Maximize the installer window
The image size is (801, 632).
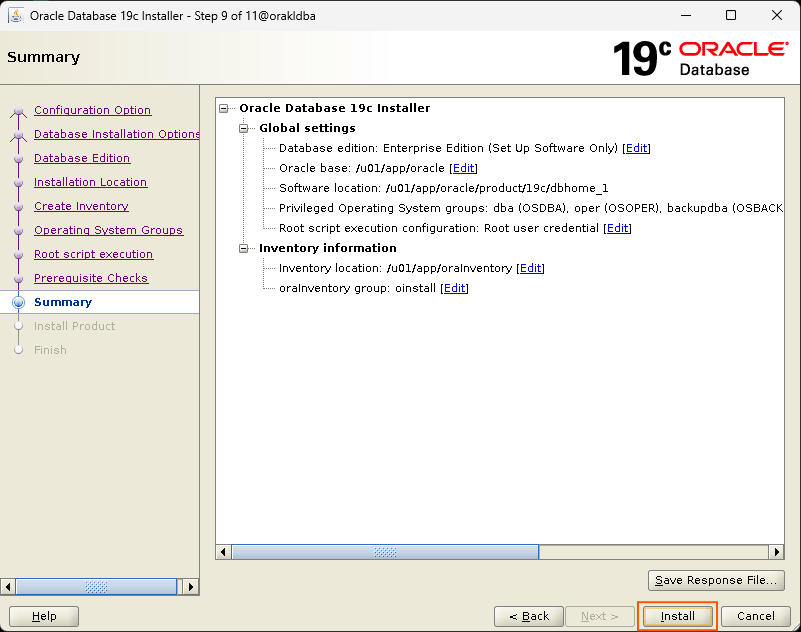click(731, 15)
